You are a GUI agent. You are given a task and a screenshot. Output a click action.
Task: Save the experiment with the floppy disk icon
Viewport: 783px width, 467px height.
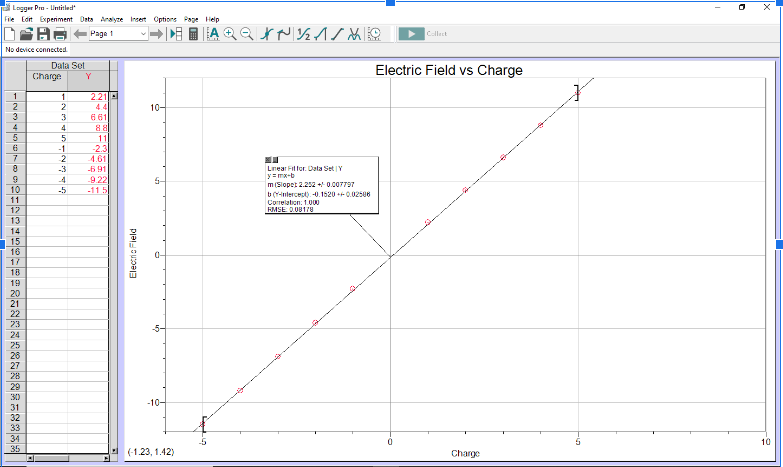43,34
